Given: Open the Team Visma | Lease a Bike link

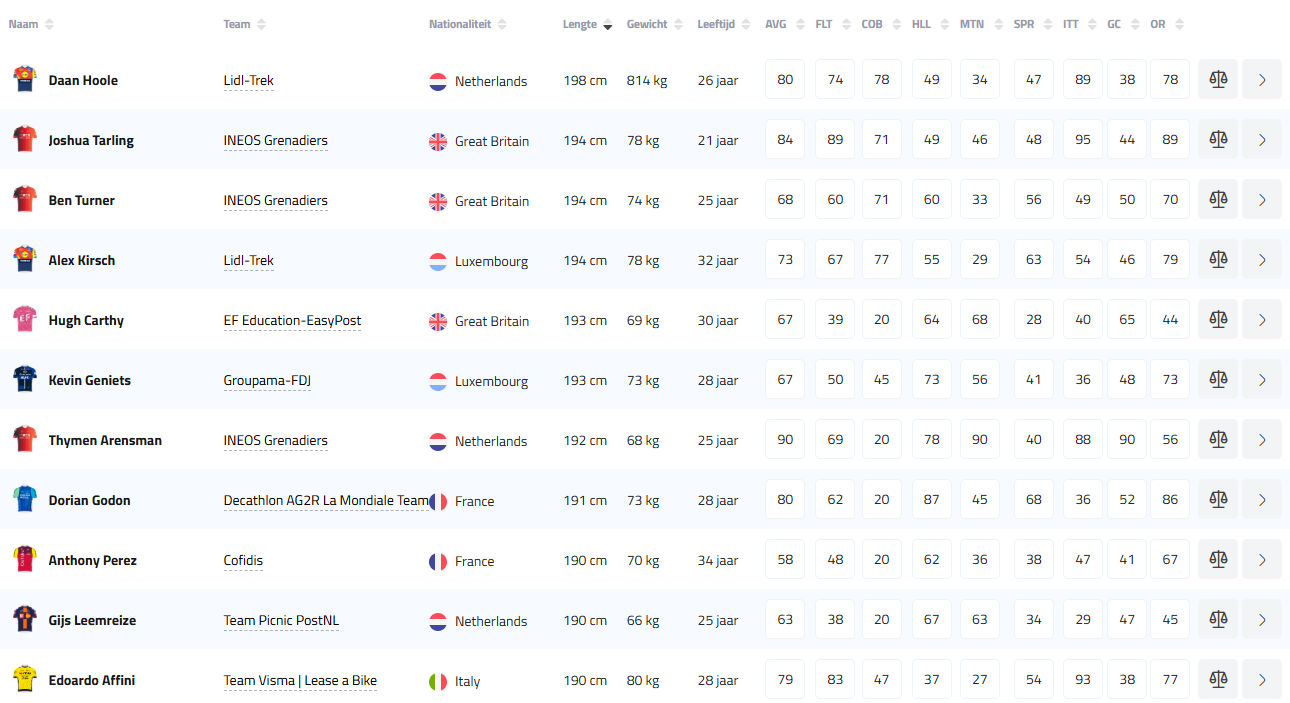Looking at the screenshot, I should pyautogui.click(x=300, y=681).
